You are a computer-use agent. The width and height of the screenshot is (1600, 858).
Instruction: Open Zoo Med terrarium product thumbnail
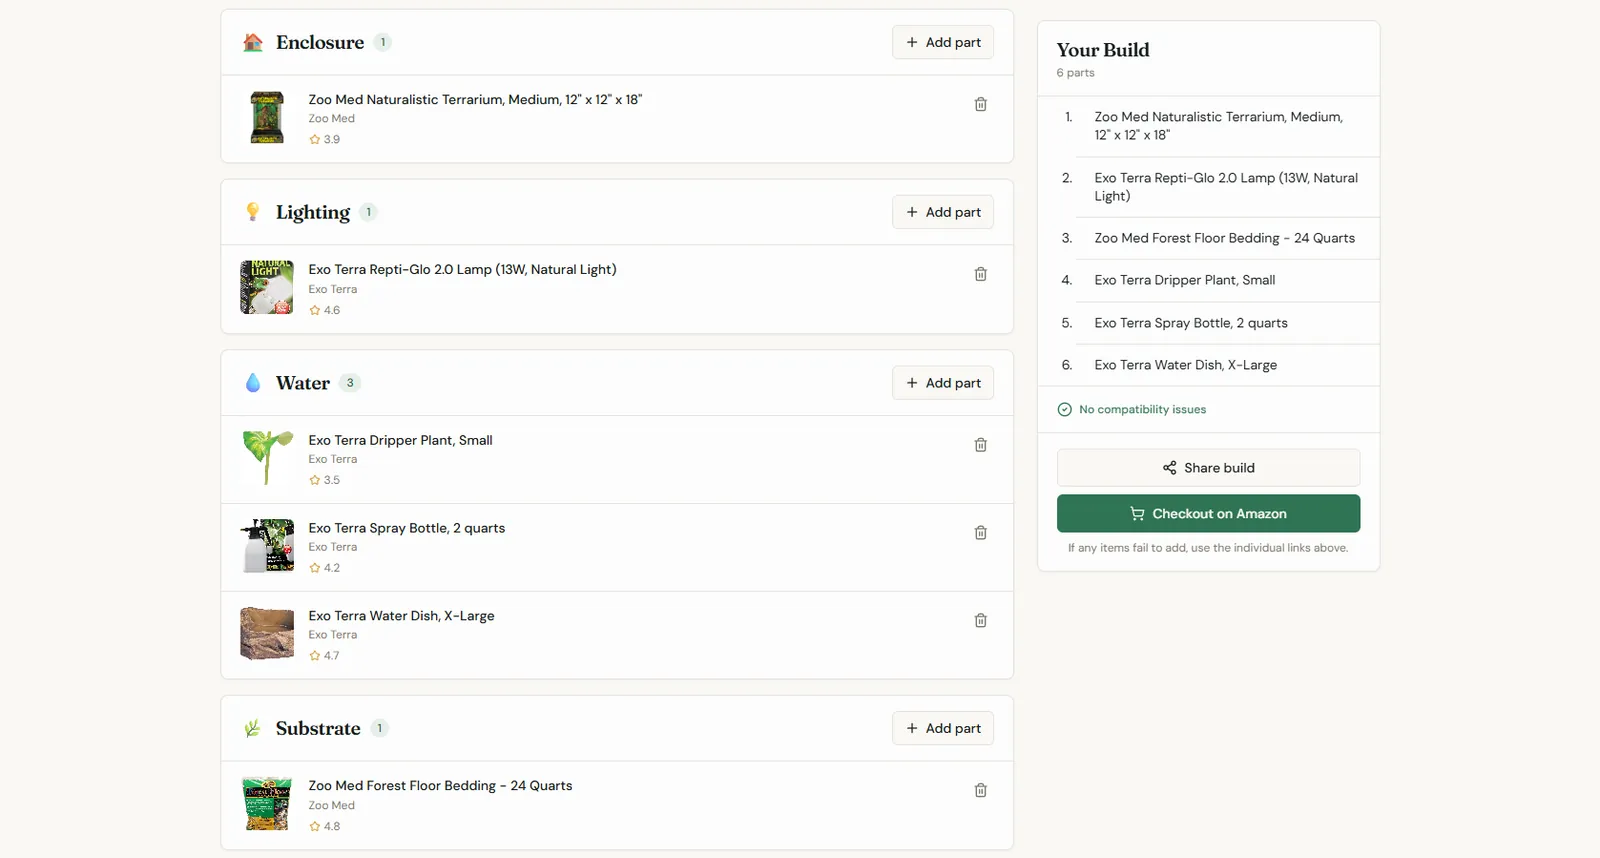pyautogui.click(x=267, y=118)
